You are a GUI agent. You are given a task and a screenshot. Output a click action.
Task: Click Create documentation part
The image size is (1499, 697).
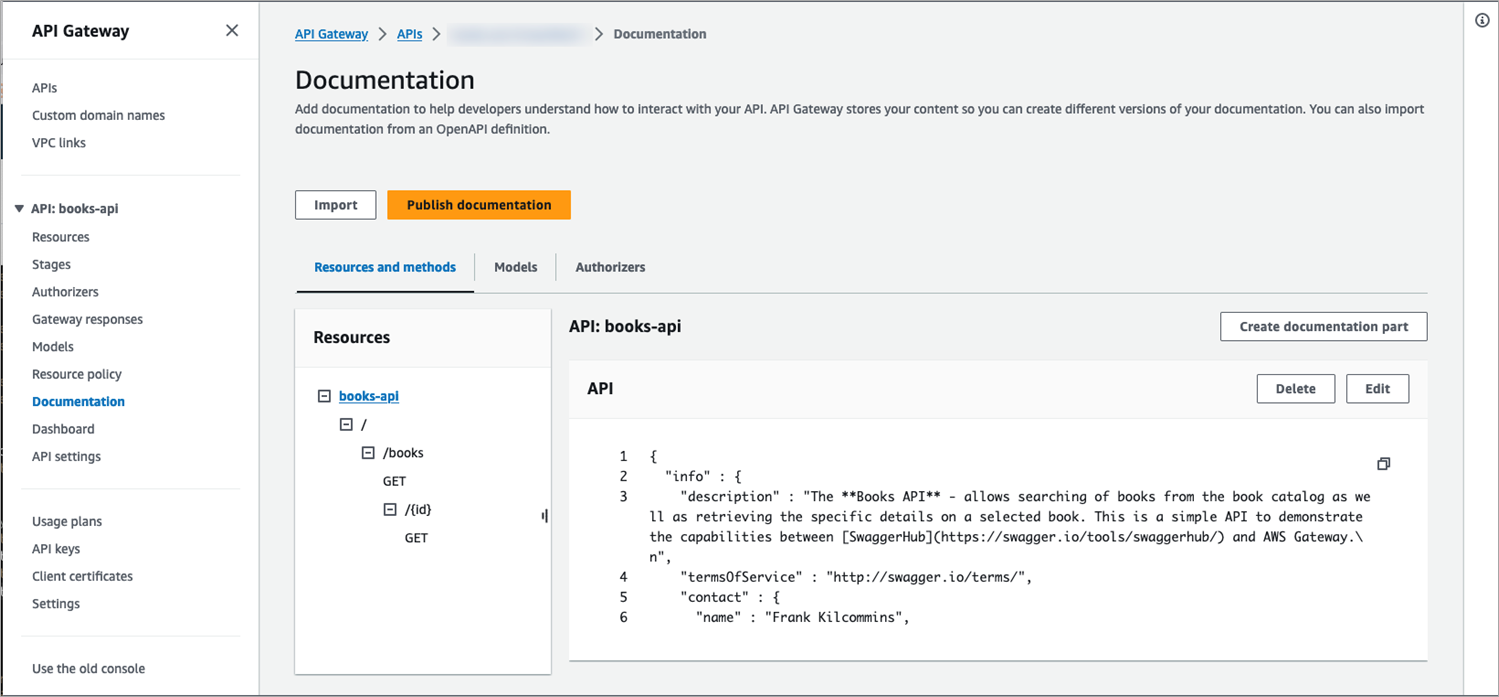click(1323, 327)
